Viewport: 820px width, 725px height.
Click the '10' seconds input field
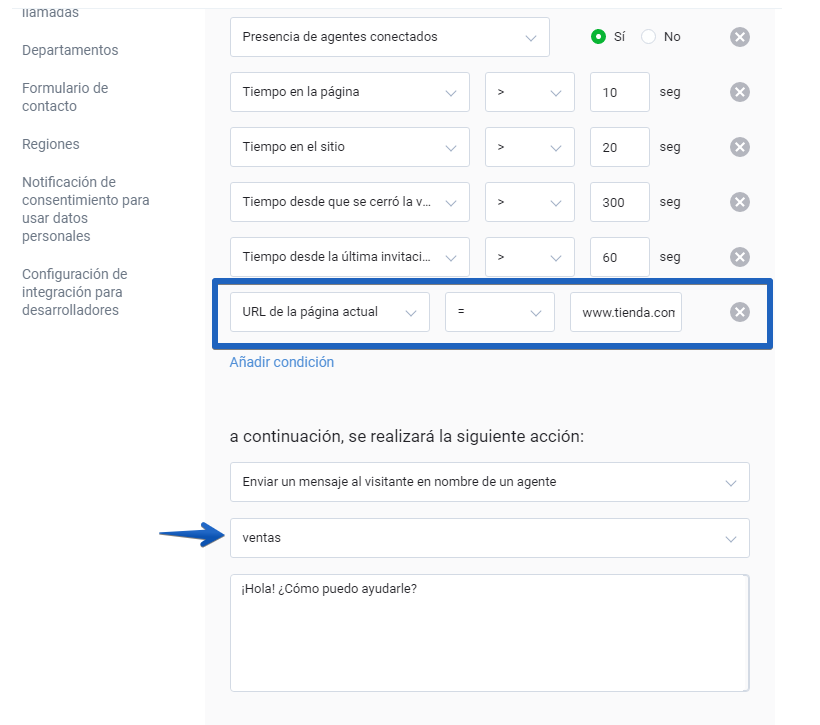click(620, 92)
